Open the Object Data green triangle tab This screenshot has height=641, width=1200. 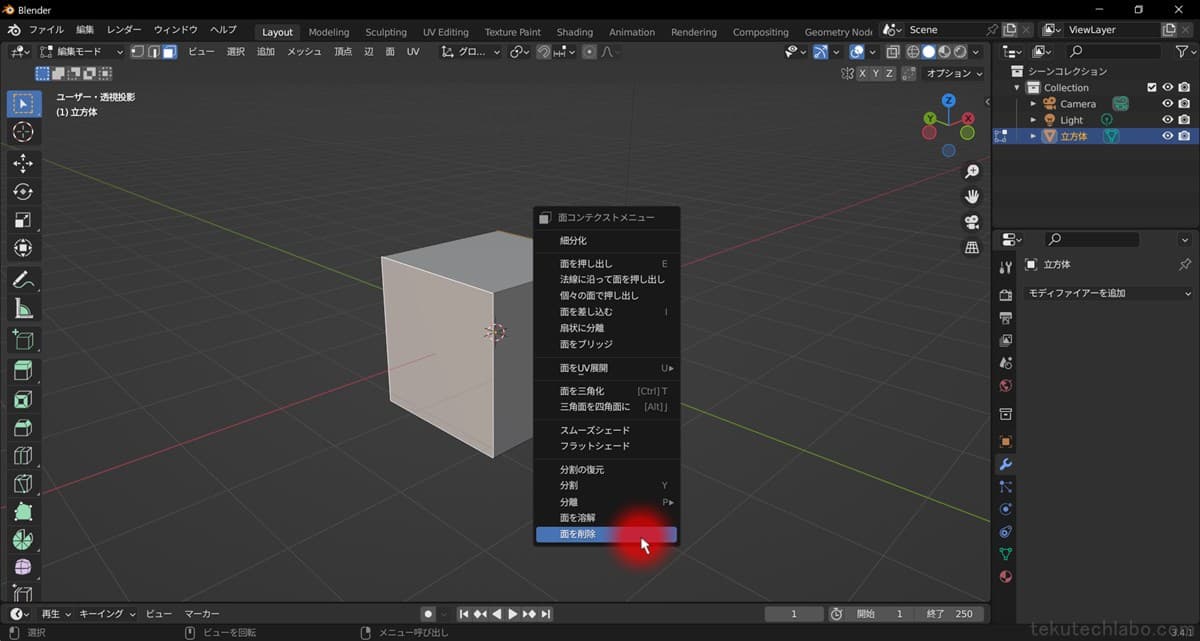[x=1006, y=554]
